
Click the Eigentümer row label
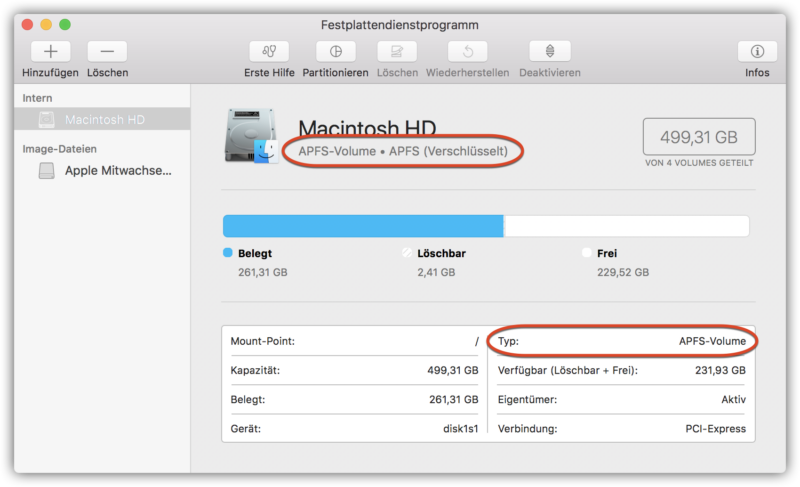[528, 400]
